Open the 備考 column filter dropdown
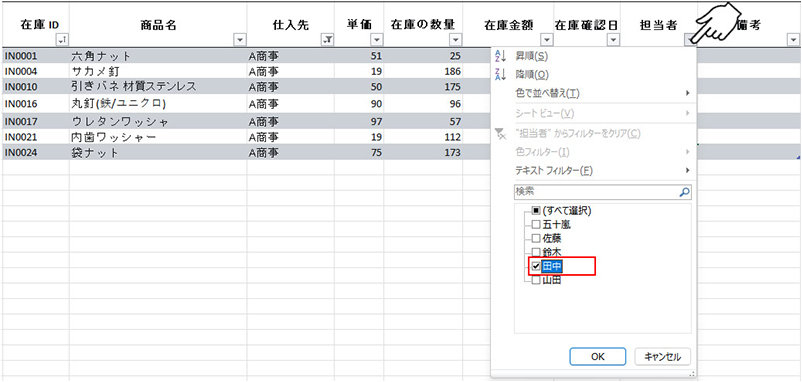Viewport: 802px width, 382px height. [x=793, y=40]
